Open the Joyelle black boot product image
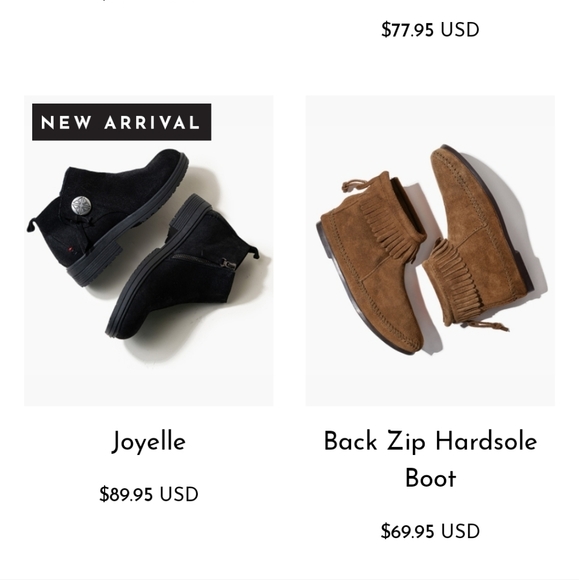The width and height of the screenshot is (579, 580). [x=149, y=250]
